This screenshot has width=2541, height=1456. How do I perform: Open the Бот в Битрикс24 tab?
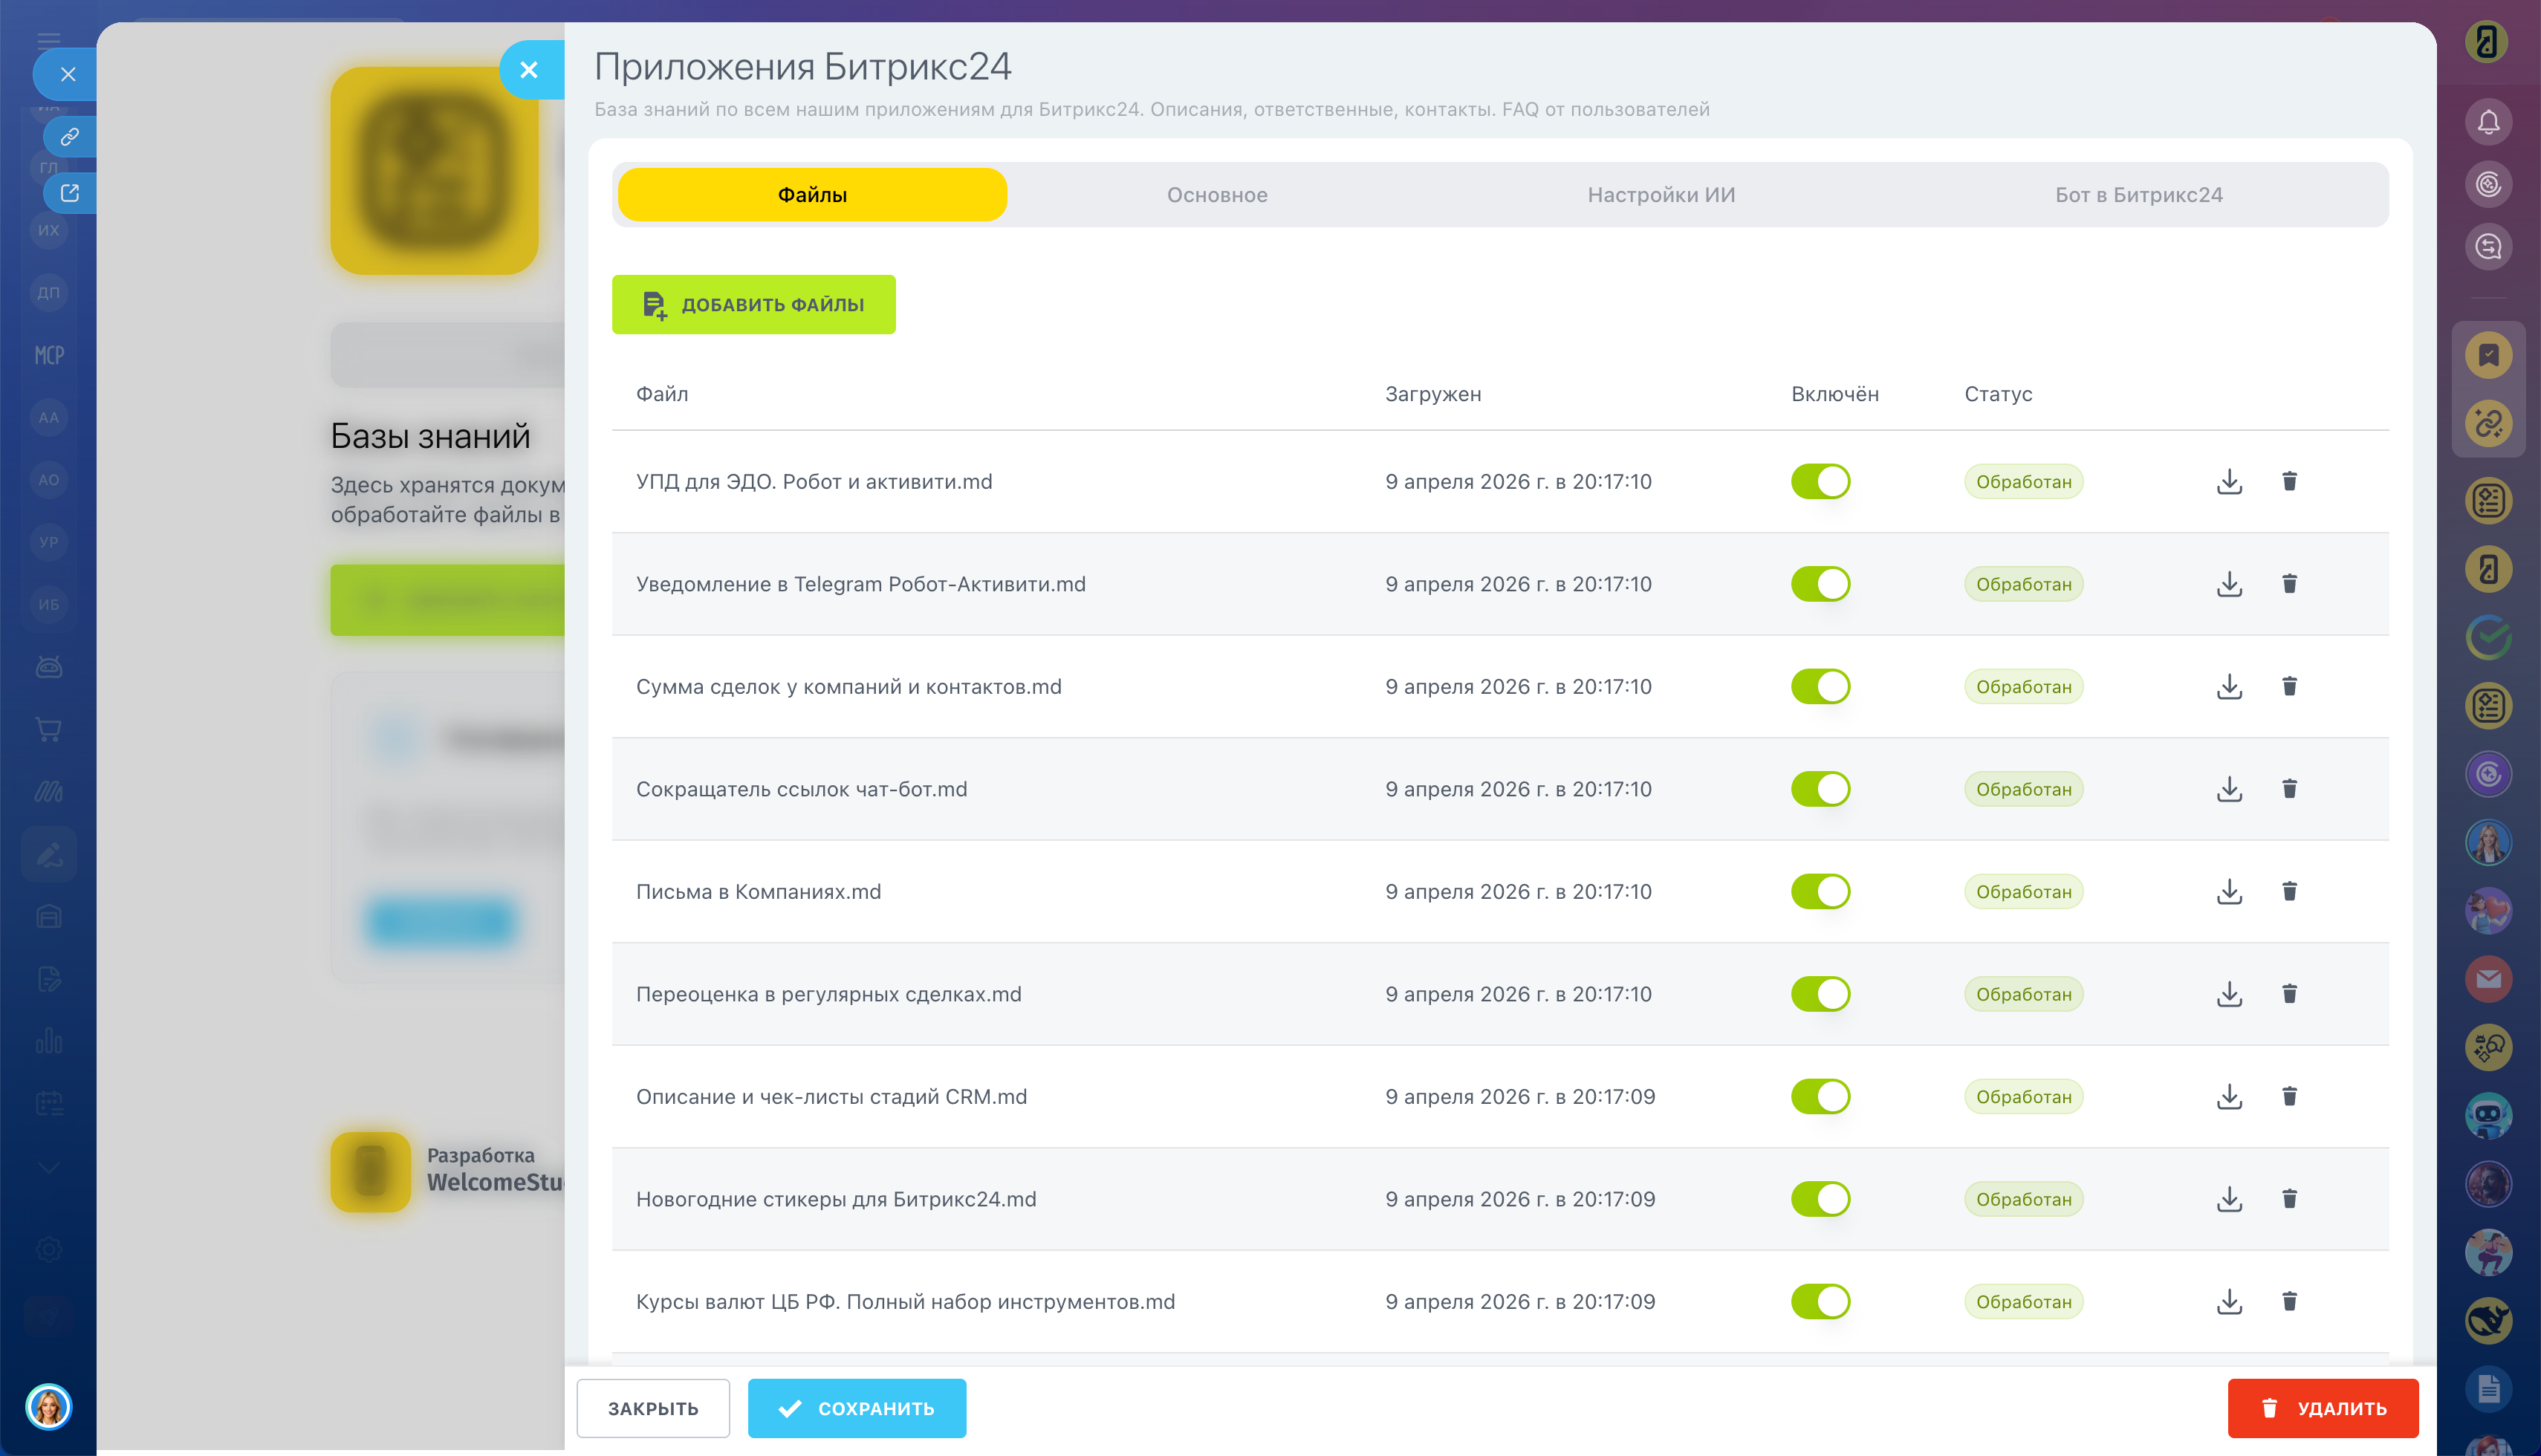(x=2138, y=195)
